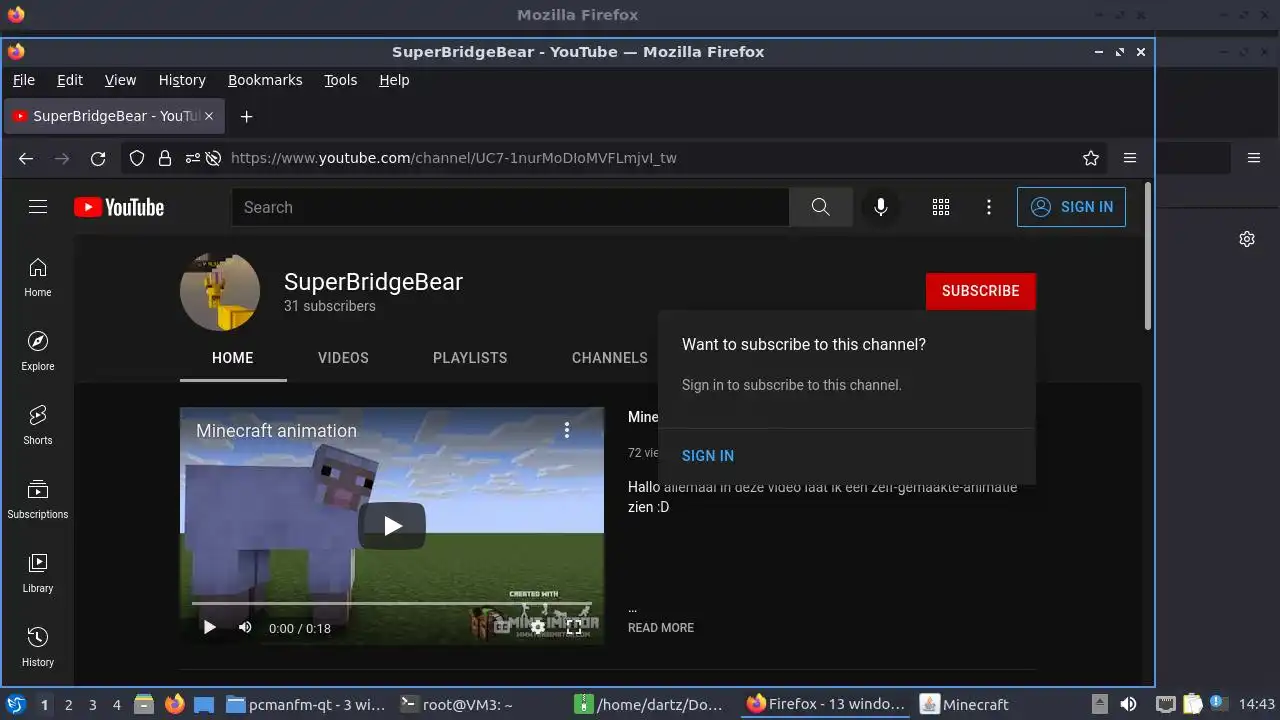Open the History menu

[182, 80]
